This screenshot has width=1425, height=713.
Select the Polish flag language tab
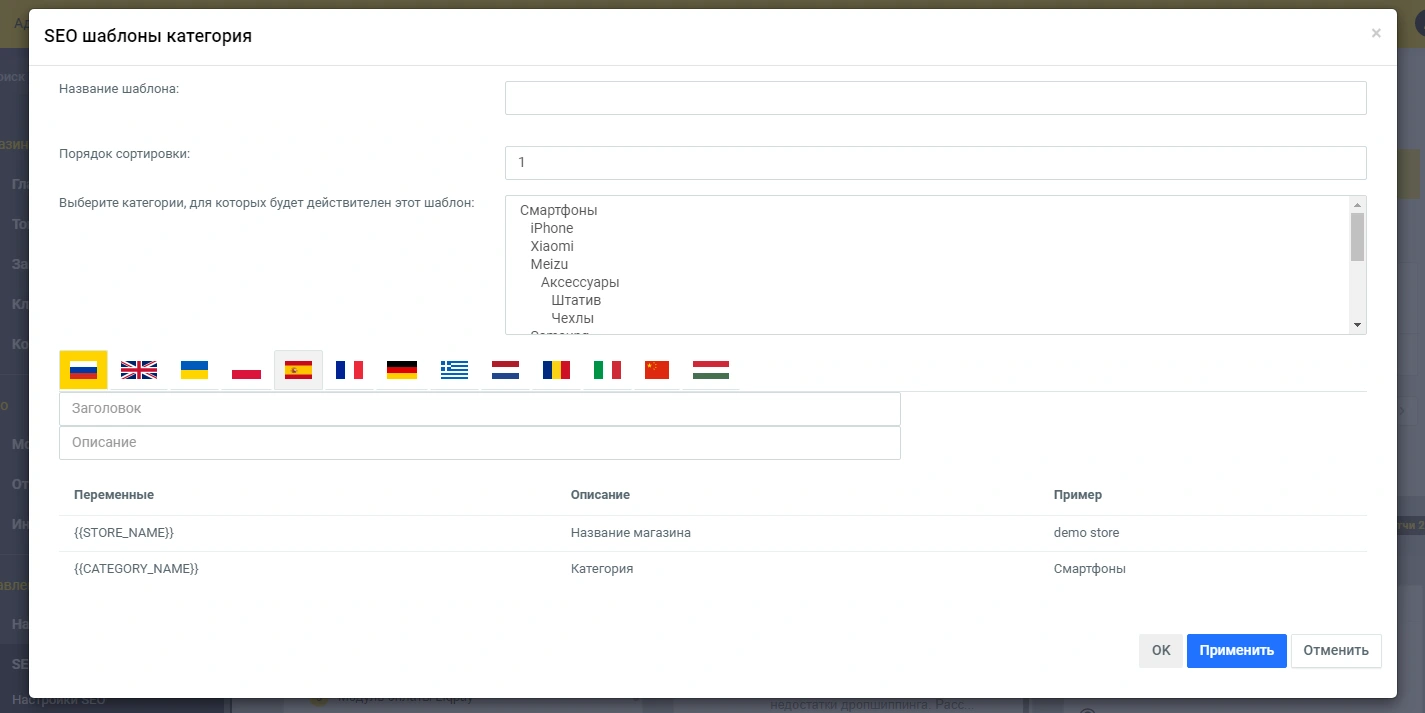pyautogui.click(x=246, y=370)
